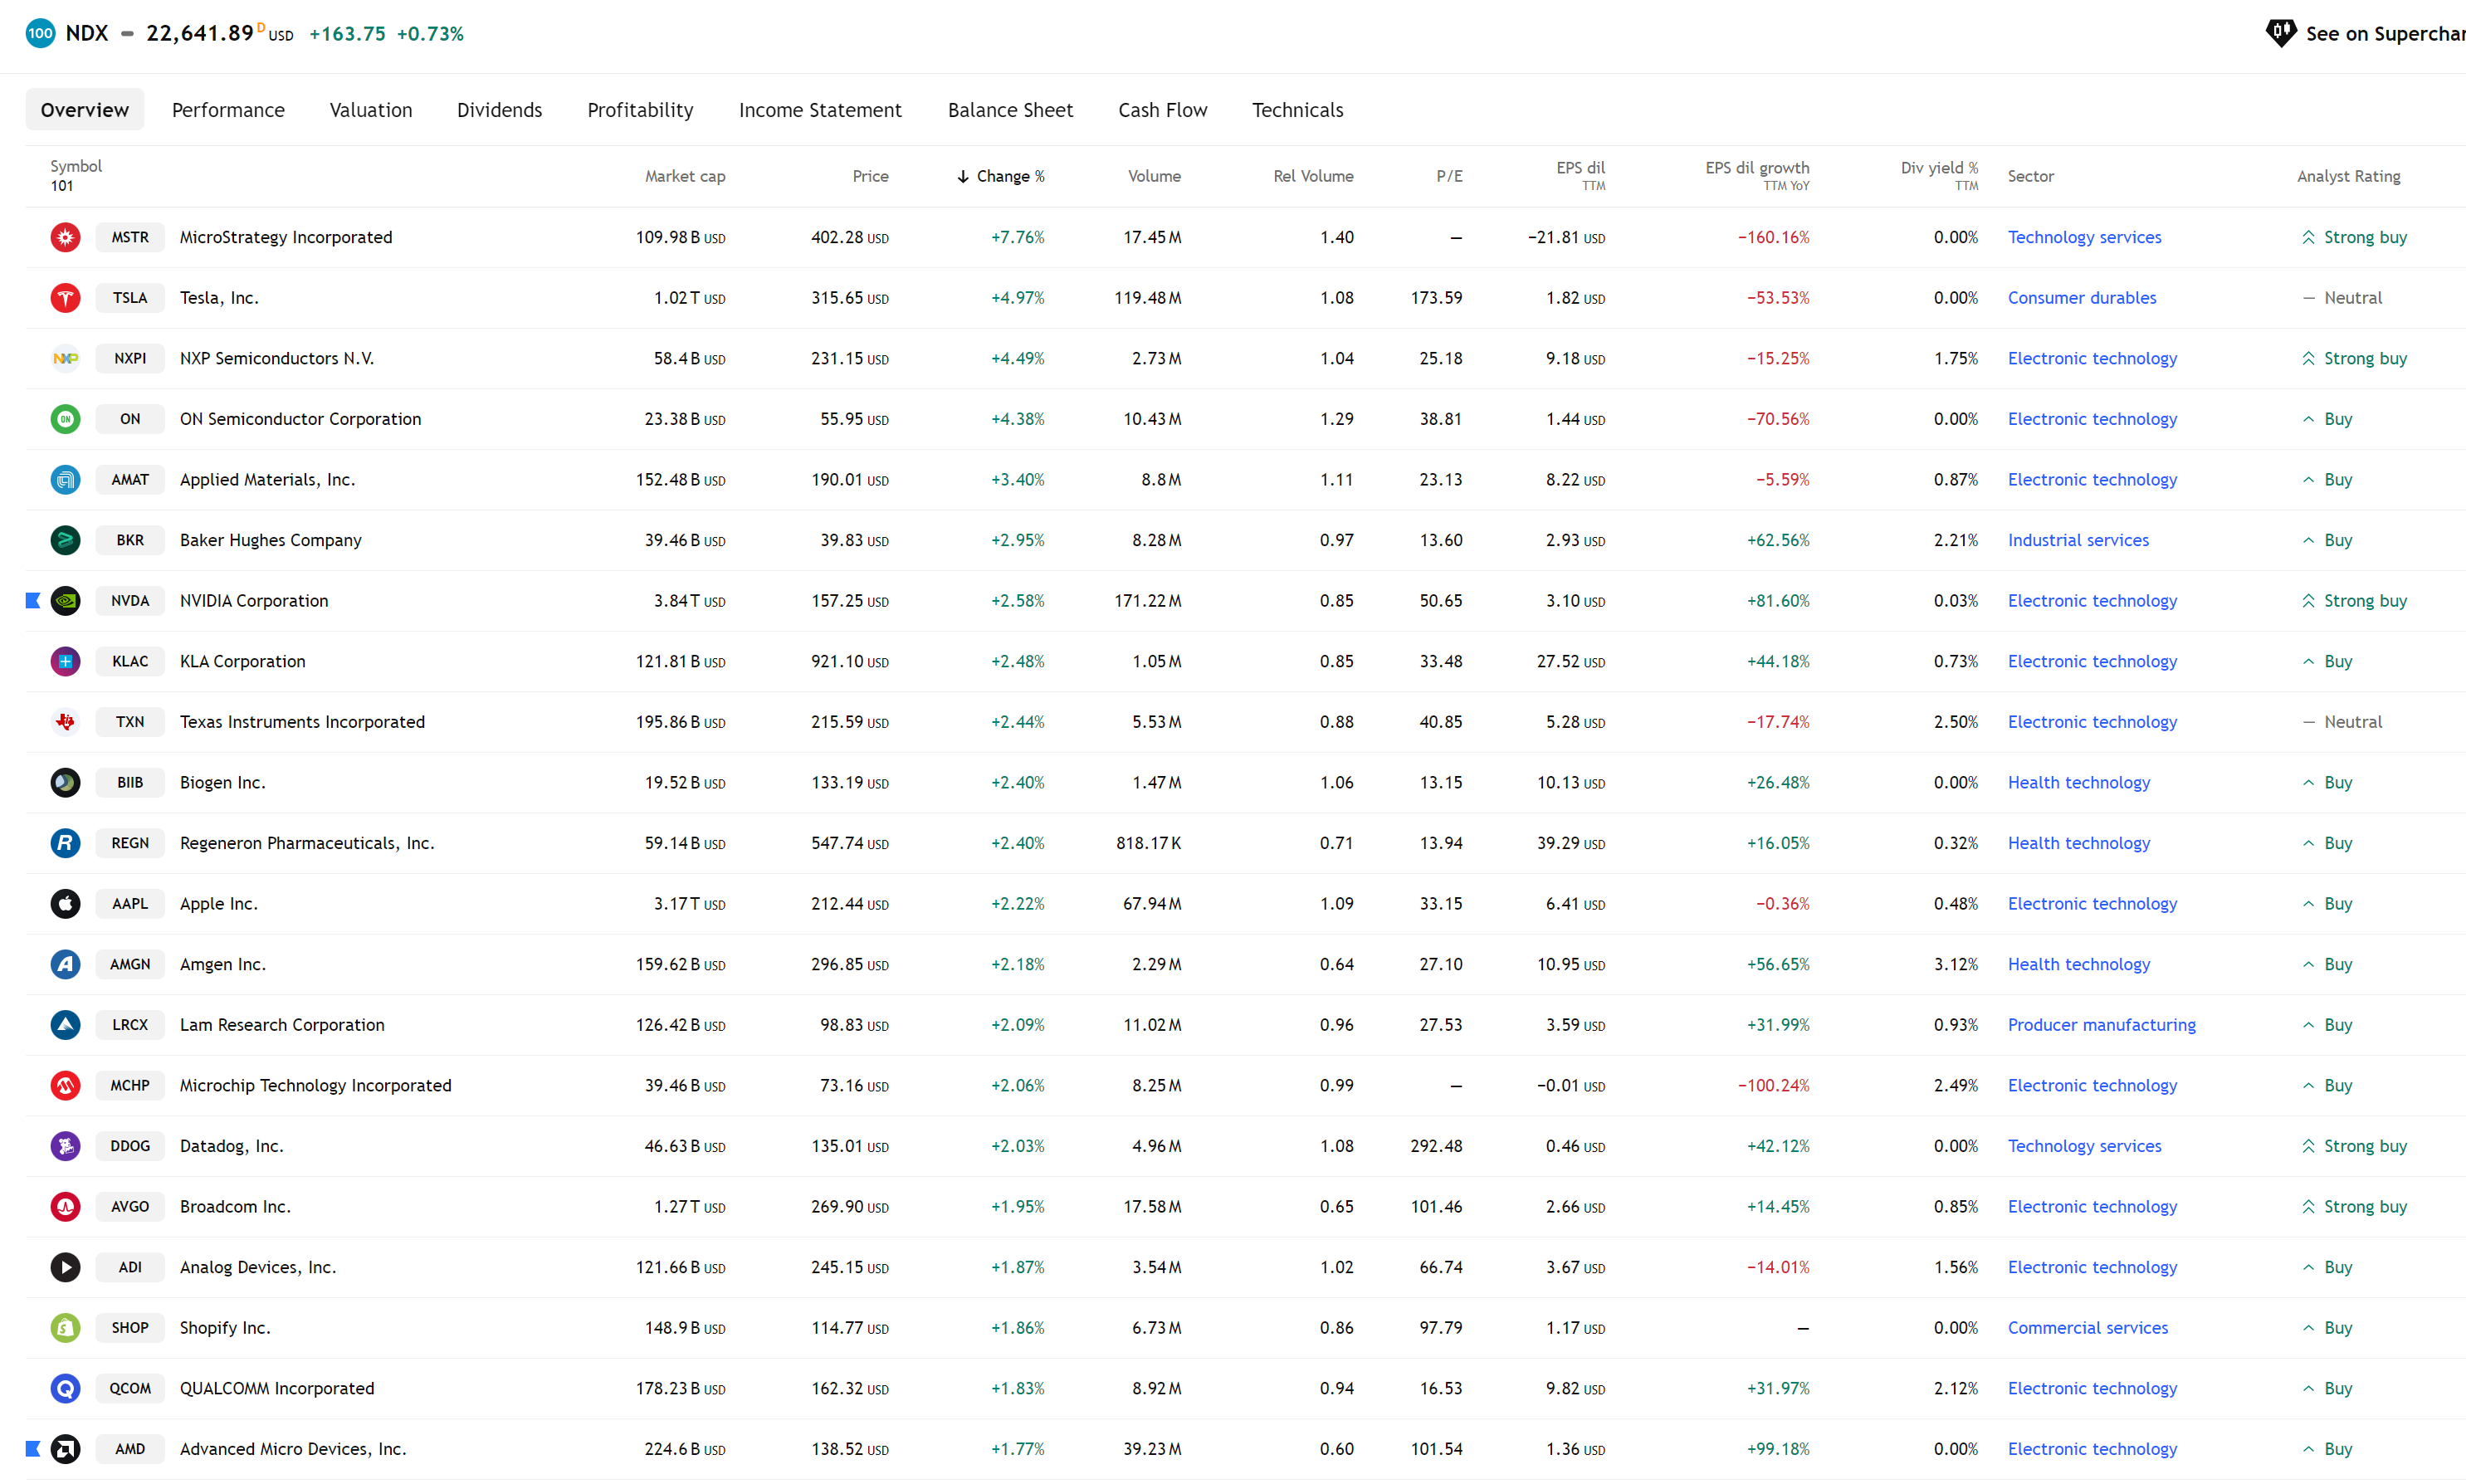This screenshot has height=1484, width=2466.
Task: Click the Datadog logo icon
Action: click(65, 1146)
